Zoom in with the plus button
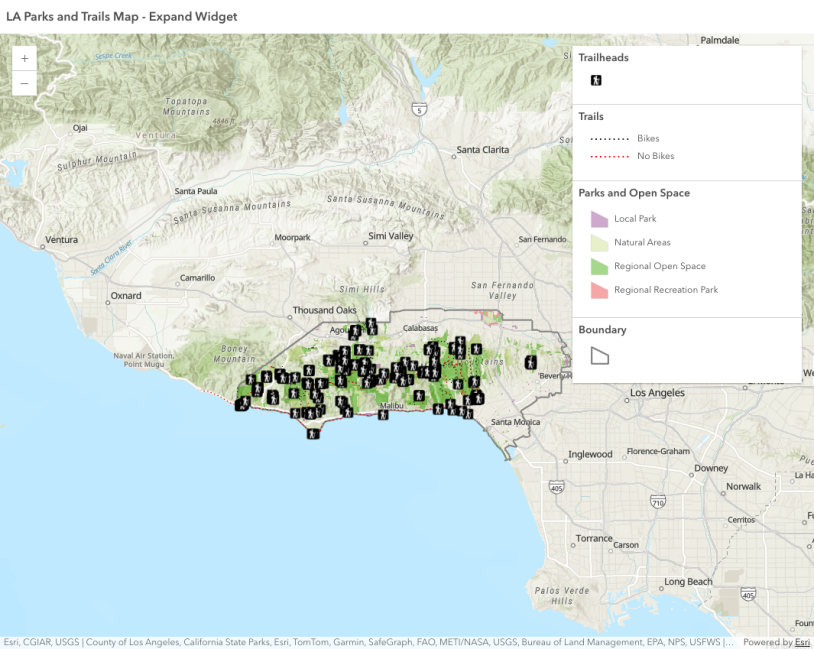This screenshot has height=649, width=814. (24, 59)
